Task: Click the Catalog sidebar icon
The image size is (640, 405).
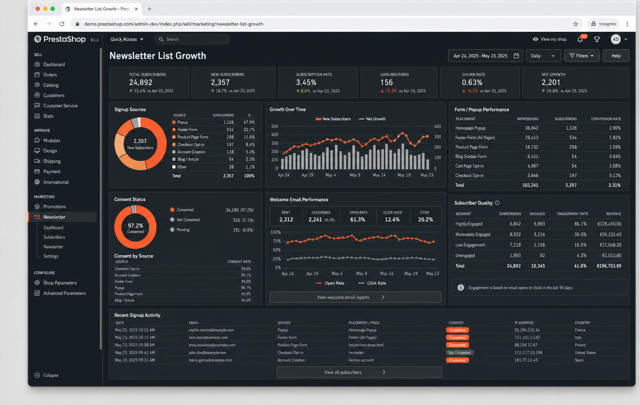Action: [37, 85]
